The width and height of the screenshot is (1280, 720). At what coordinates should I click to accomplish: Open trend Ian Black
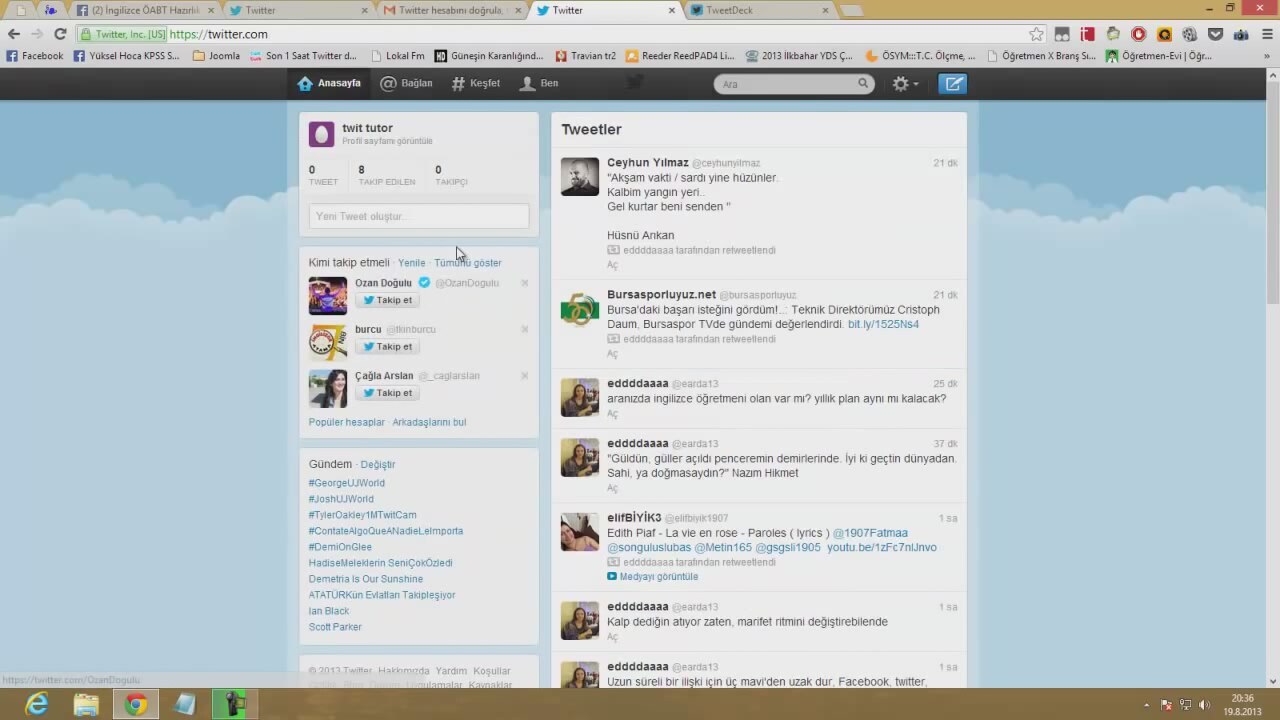(329, 611)
